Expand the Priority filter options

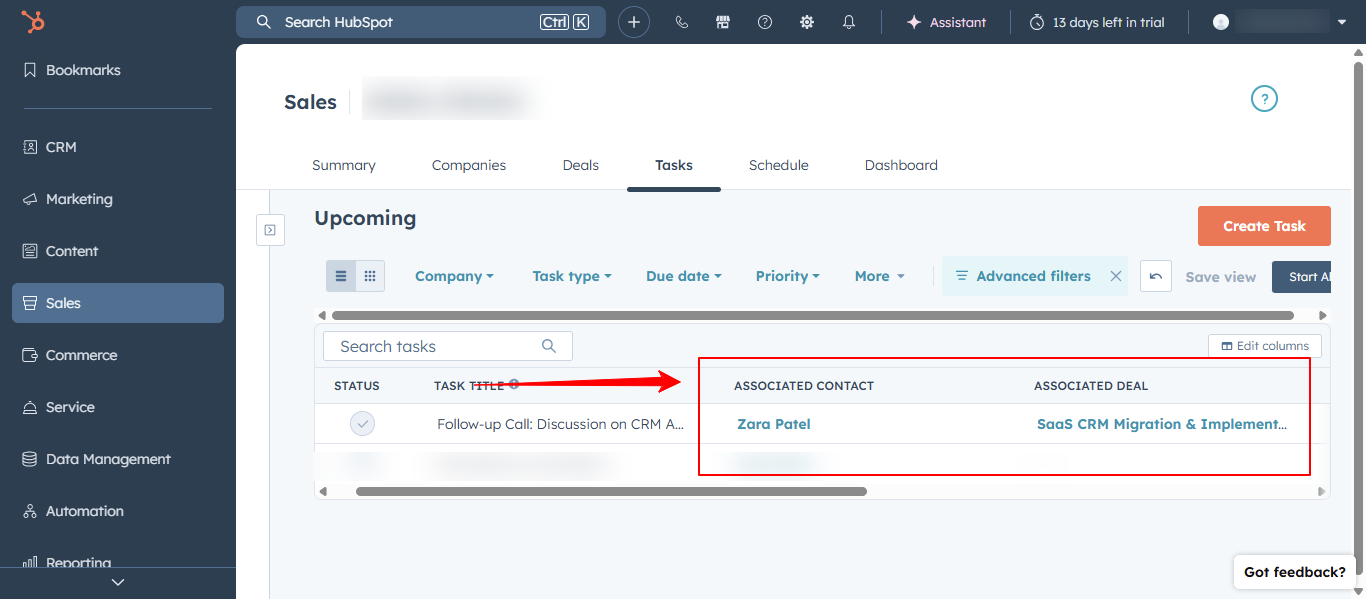coord(787,275)
